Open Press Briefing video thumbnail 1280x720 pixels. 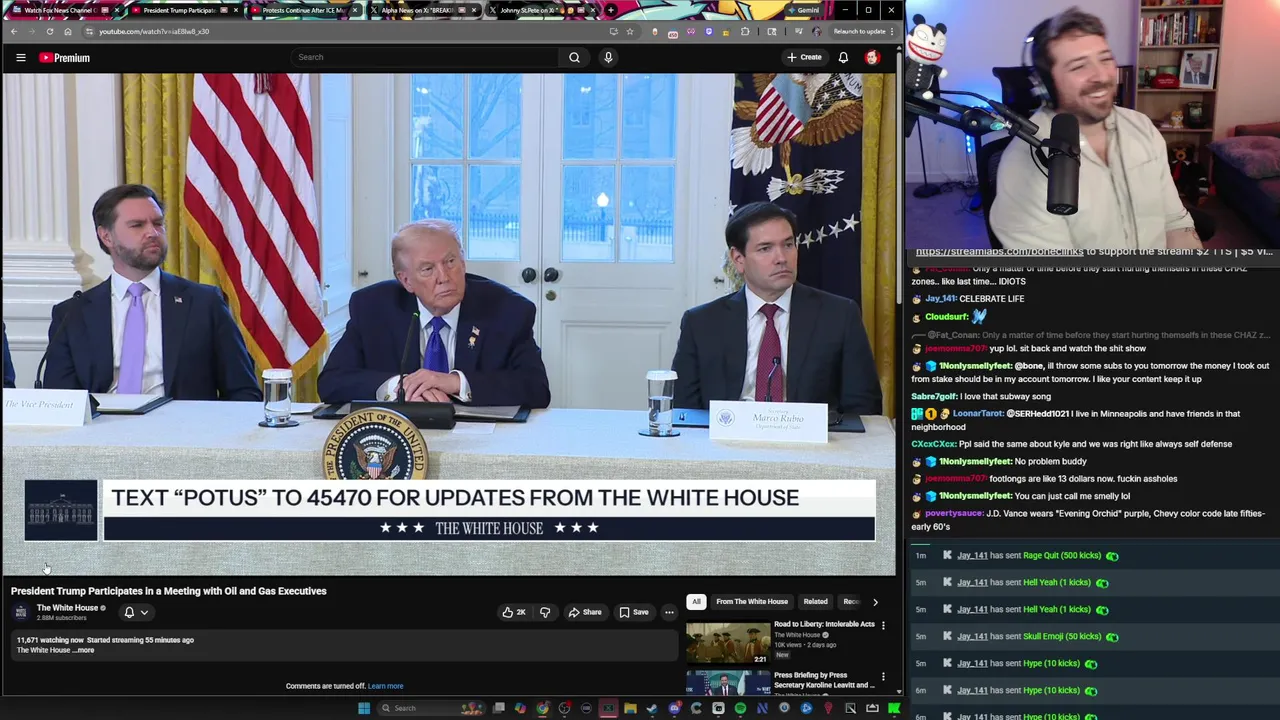[x=728, y=683]
